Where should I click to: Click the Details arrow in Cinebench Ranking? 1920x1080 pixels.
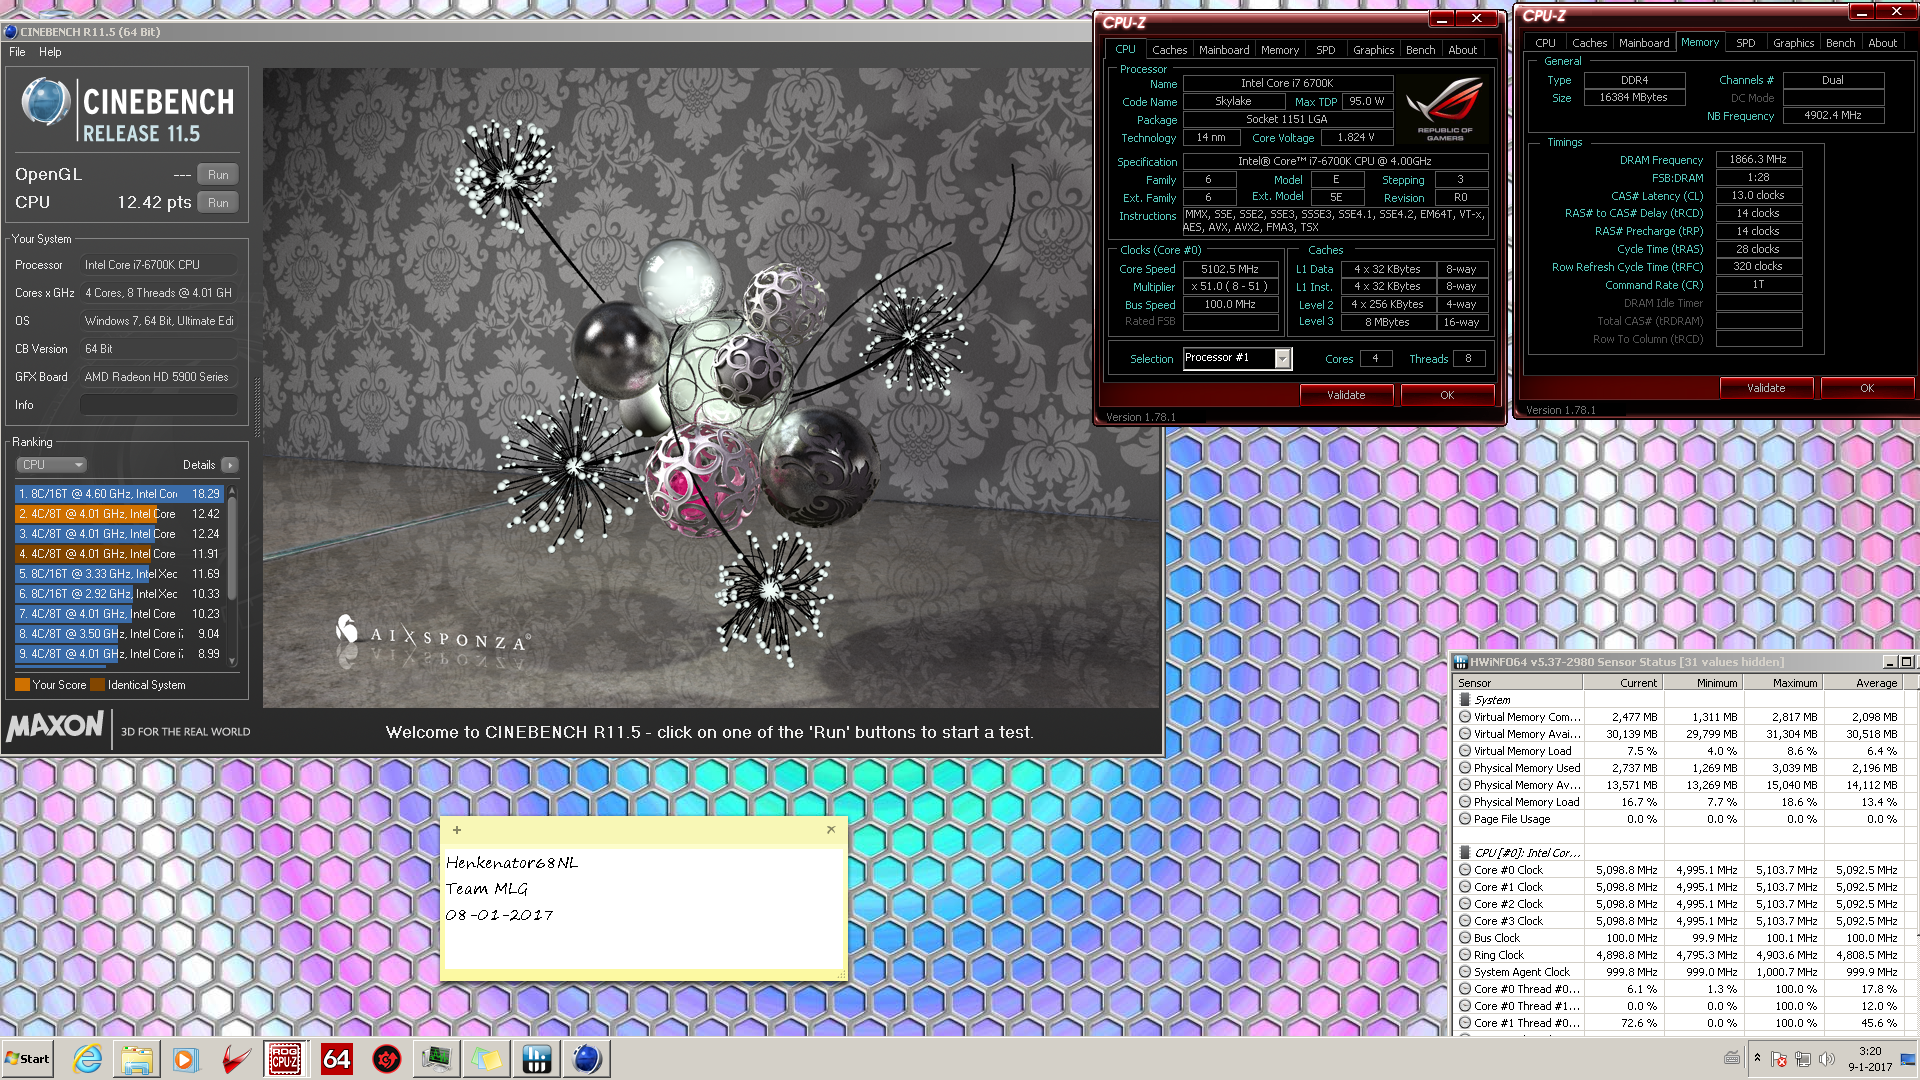[230, 465]
